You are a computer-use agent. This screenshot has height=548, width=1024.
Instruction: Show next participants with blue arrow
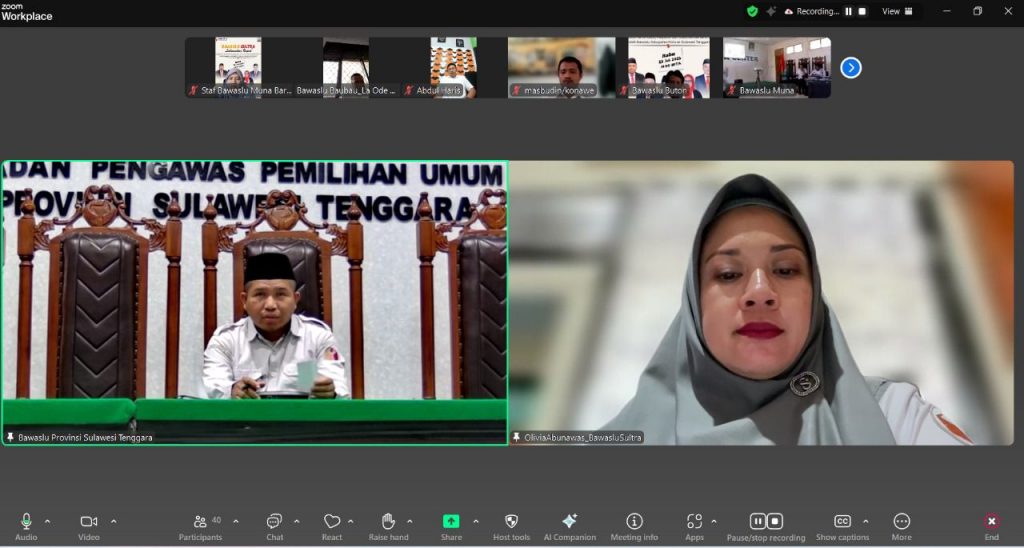pyautogui.click(x=851, y=68)
